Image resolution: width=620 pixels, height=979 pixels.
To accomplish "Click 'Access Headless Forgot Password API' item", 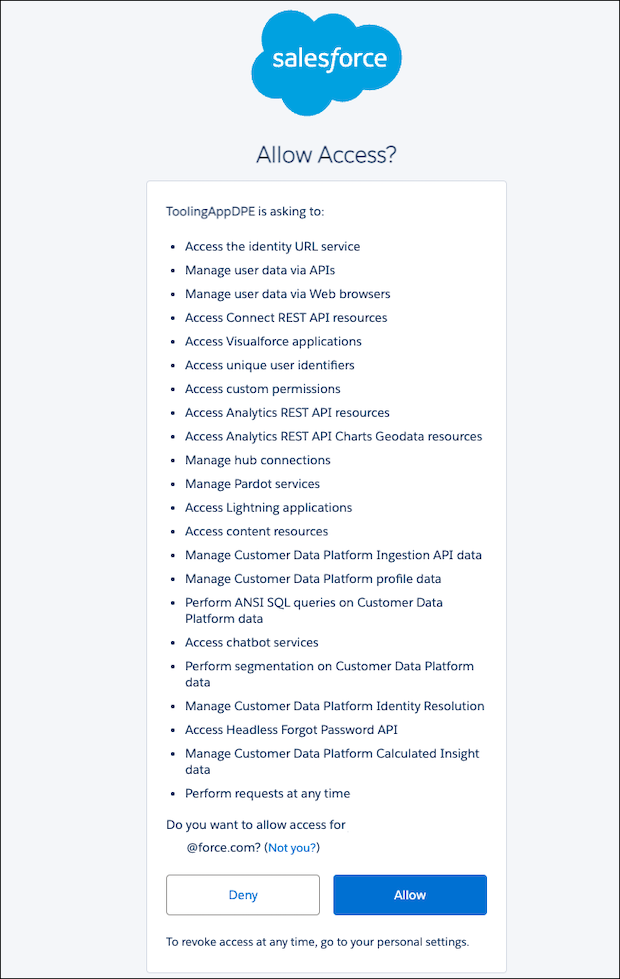I will (291, 730).
